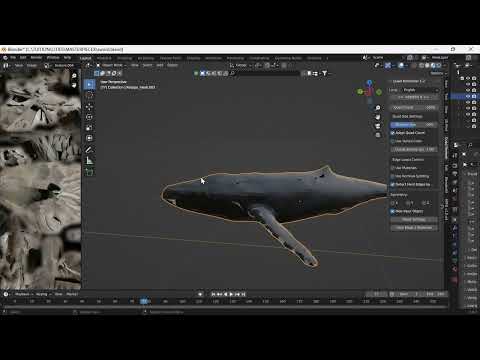Screen dimensions: 480x360
Task: Jump to timeline end button
Action: 243,294
